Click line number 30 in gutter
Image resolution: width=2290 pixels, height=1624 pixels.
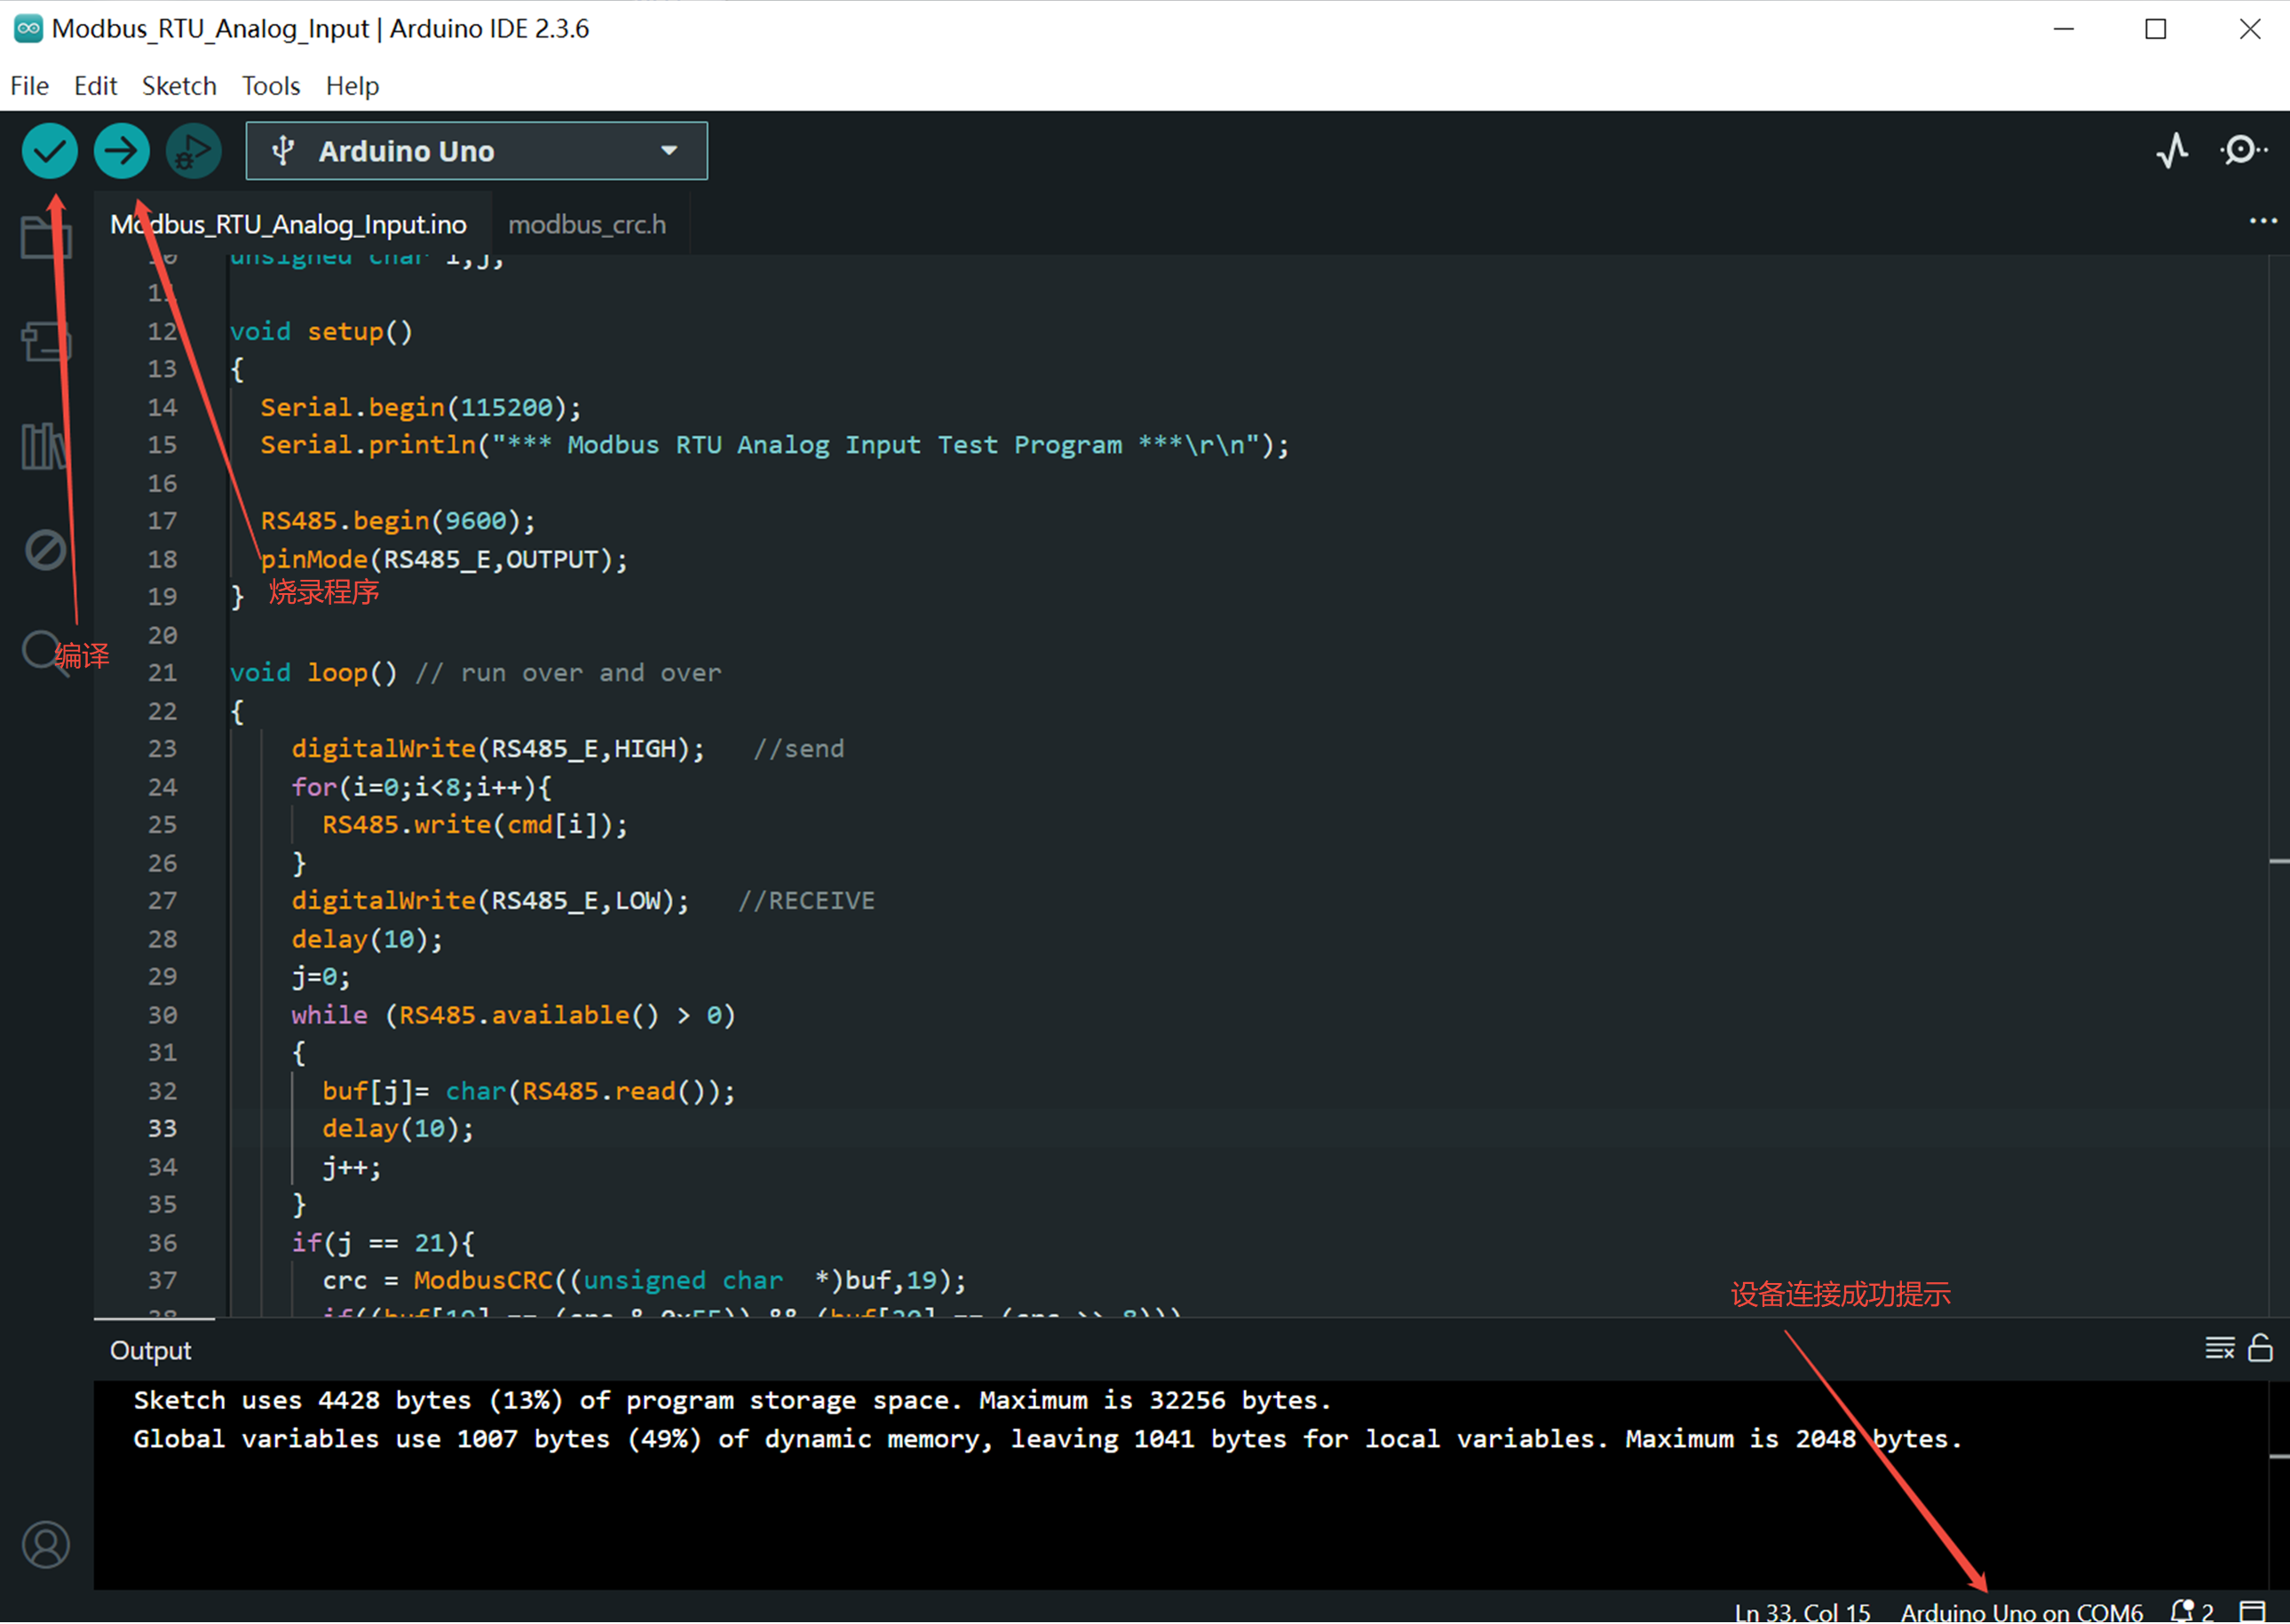tap(162, 1015)
